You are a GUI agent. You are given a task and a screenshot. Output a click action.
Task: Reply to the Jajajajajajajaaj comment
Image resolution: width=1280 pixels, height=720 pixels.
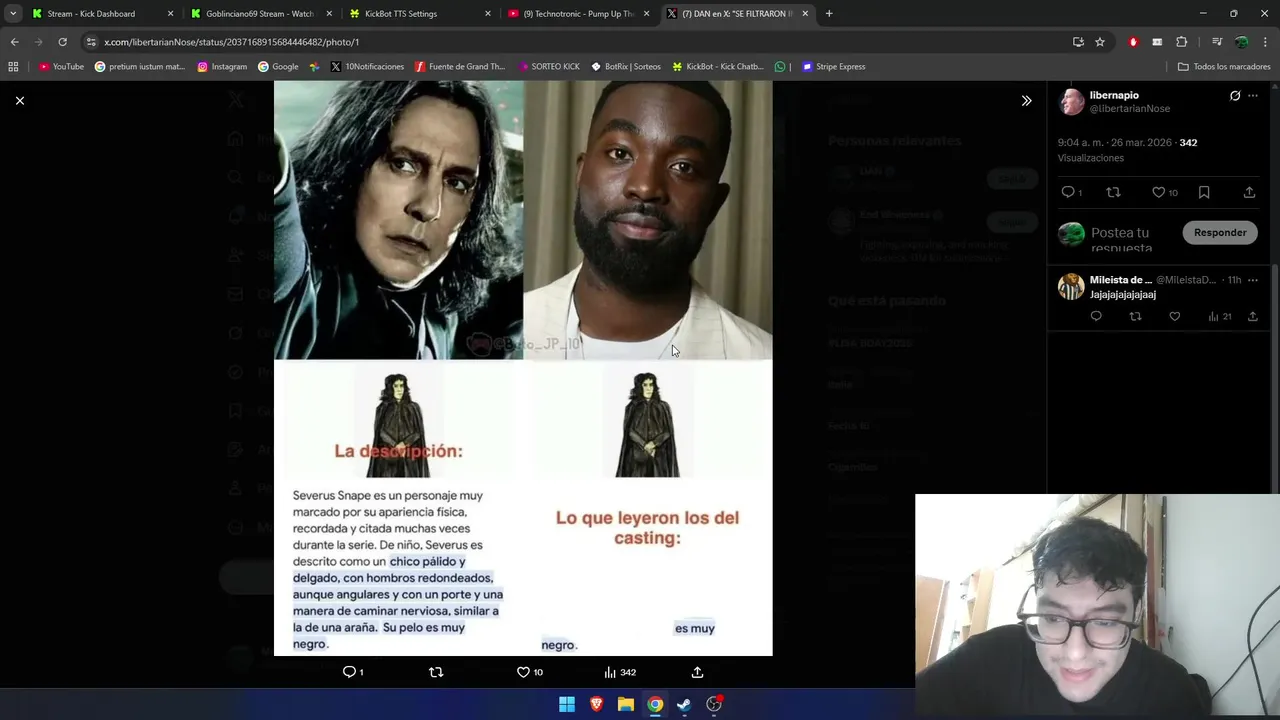[x=1096, y=316]
